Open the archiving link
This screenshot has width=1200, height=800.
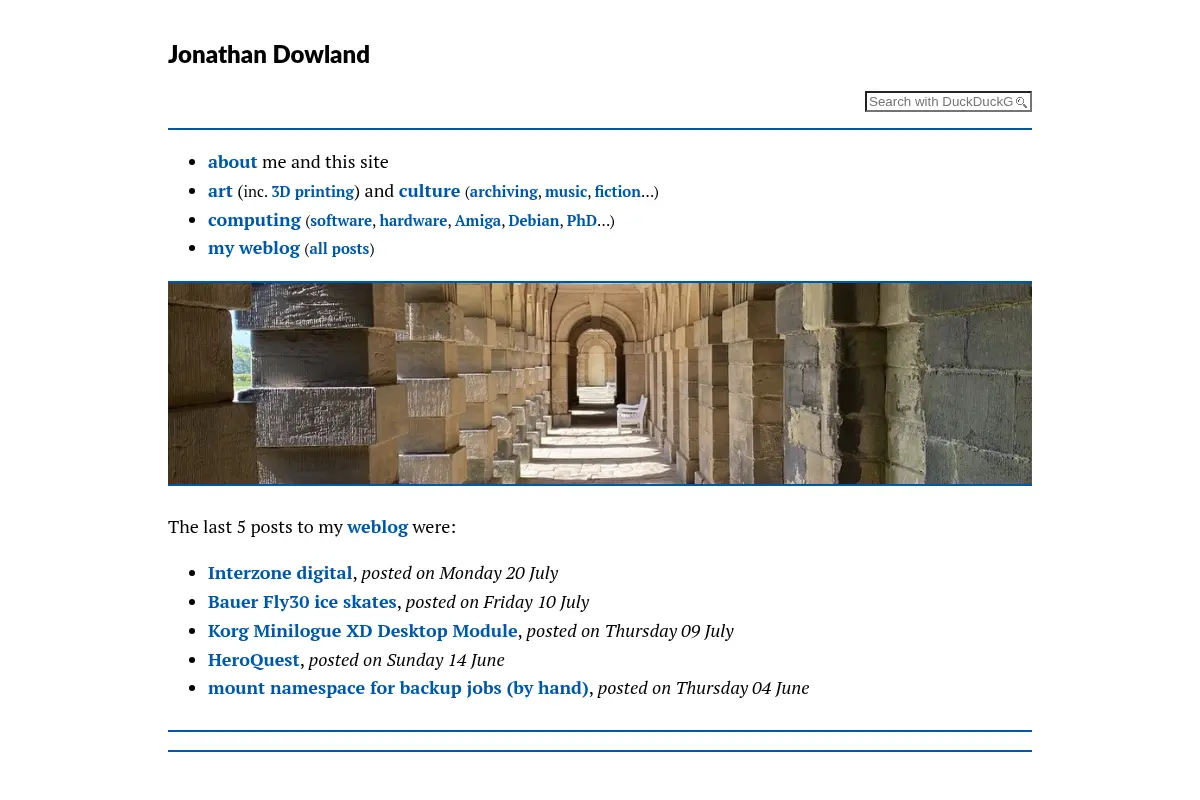tap(504, 192)
